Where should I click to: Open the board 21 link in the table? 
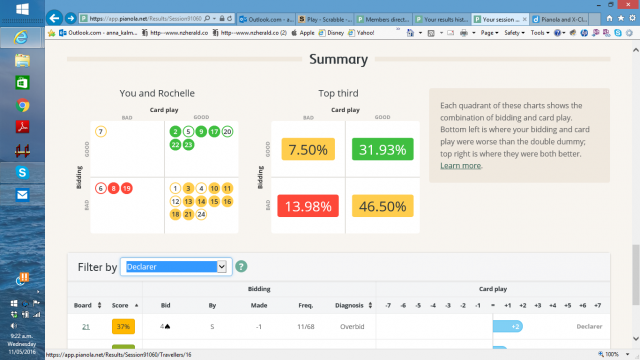[x=86, y=327]
